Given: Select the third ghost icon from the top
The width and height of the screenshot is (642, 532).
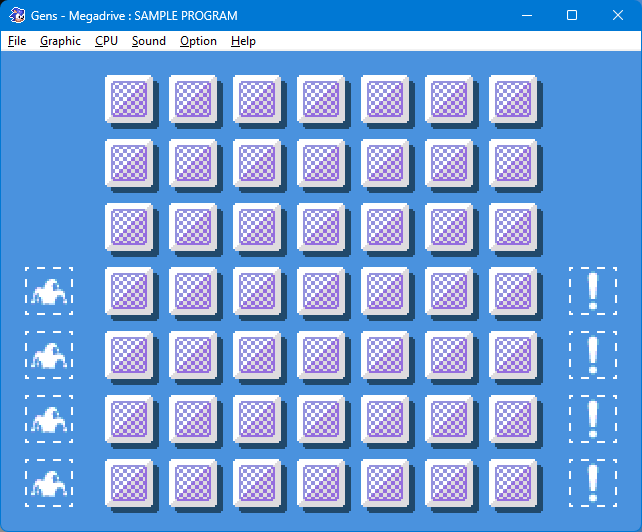Looking at the screenshot, I should tap(49, 419).
